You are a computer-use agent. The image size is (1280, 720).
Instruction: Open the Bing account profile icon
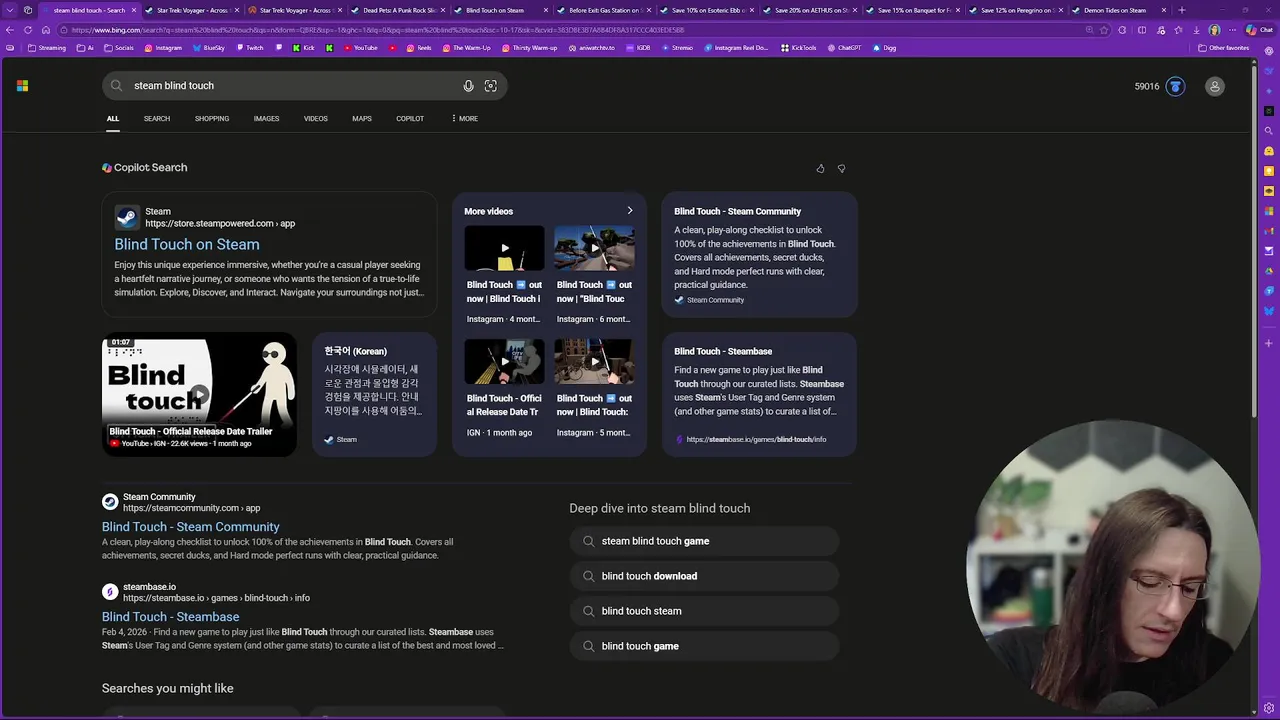coord(1215,87)
